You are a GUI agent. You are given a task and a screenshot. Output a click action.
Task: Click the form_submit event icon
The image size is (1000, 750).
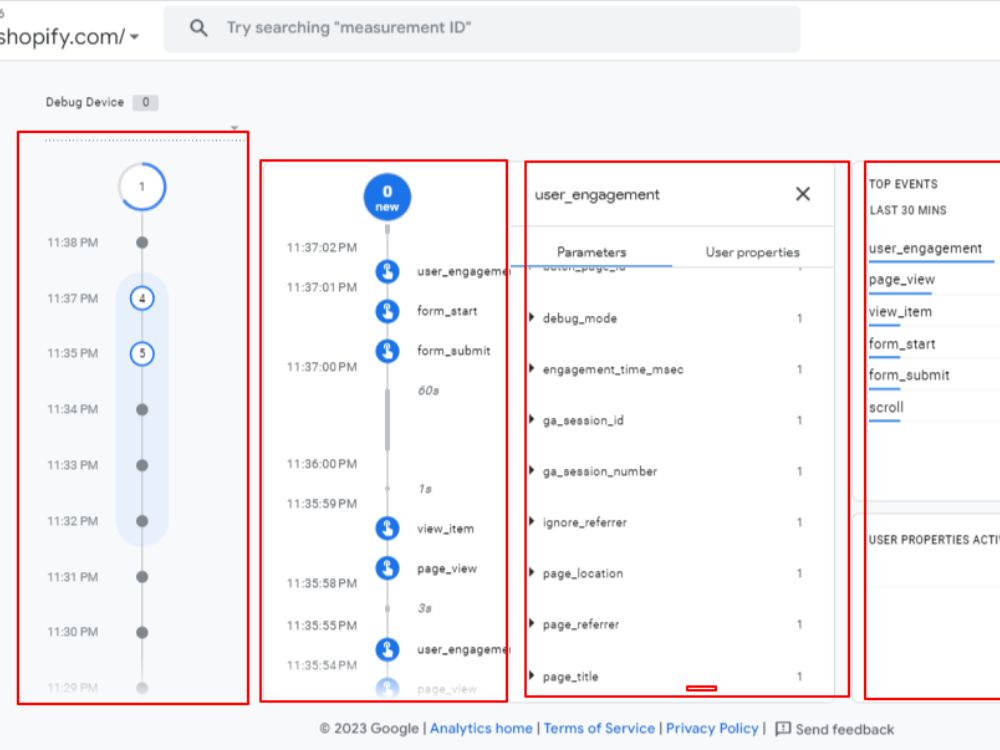coord(387,351)
